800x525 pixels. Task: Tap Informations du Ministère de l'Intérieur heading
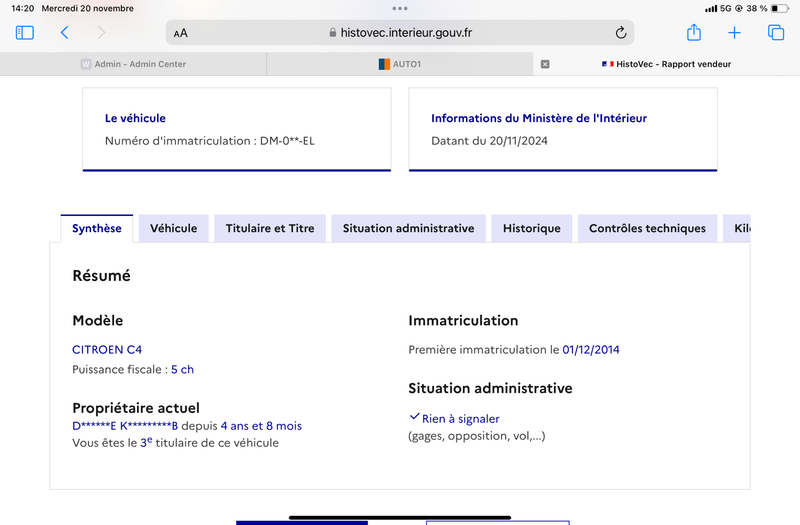pos(539,118)
